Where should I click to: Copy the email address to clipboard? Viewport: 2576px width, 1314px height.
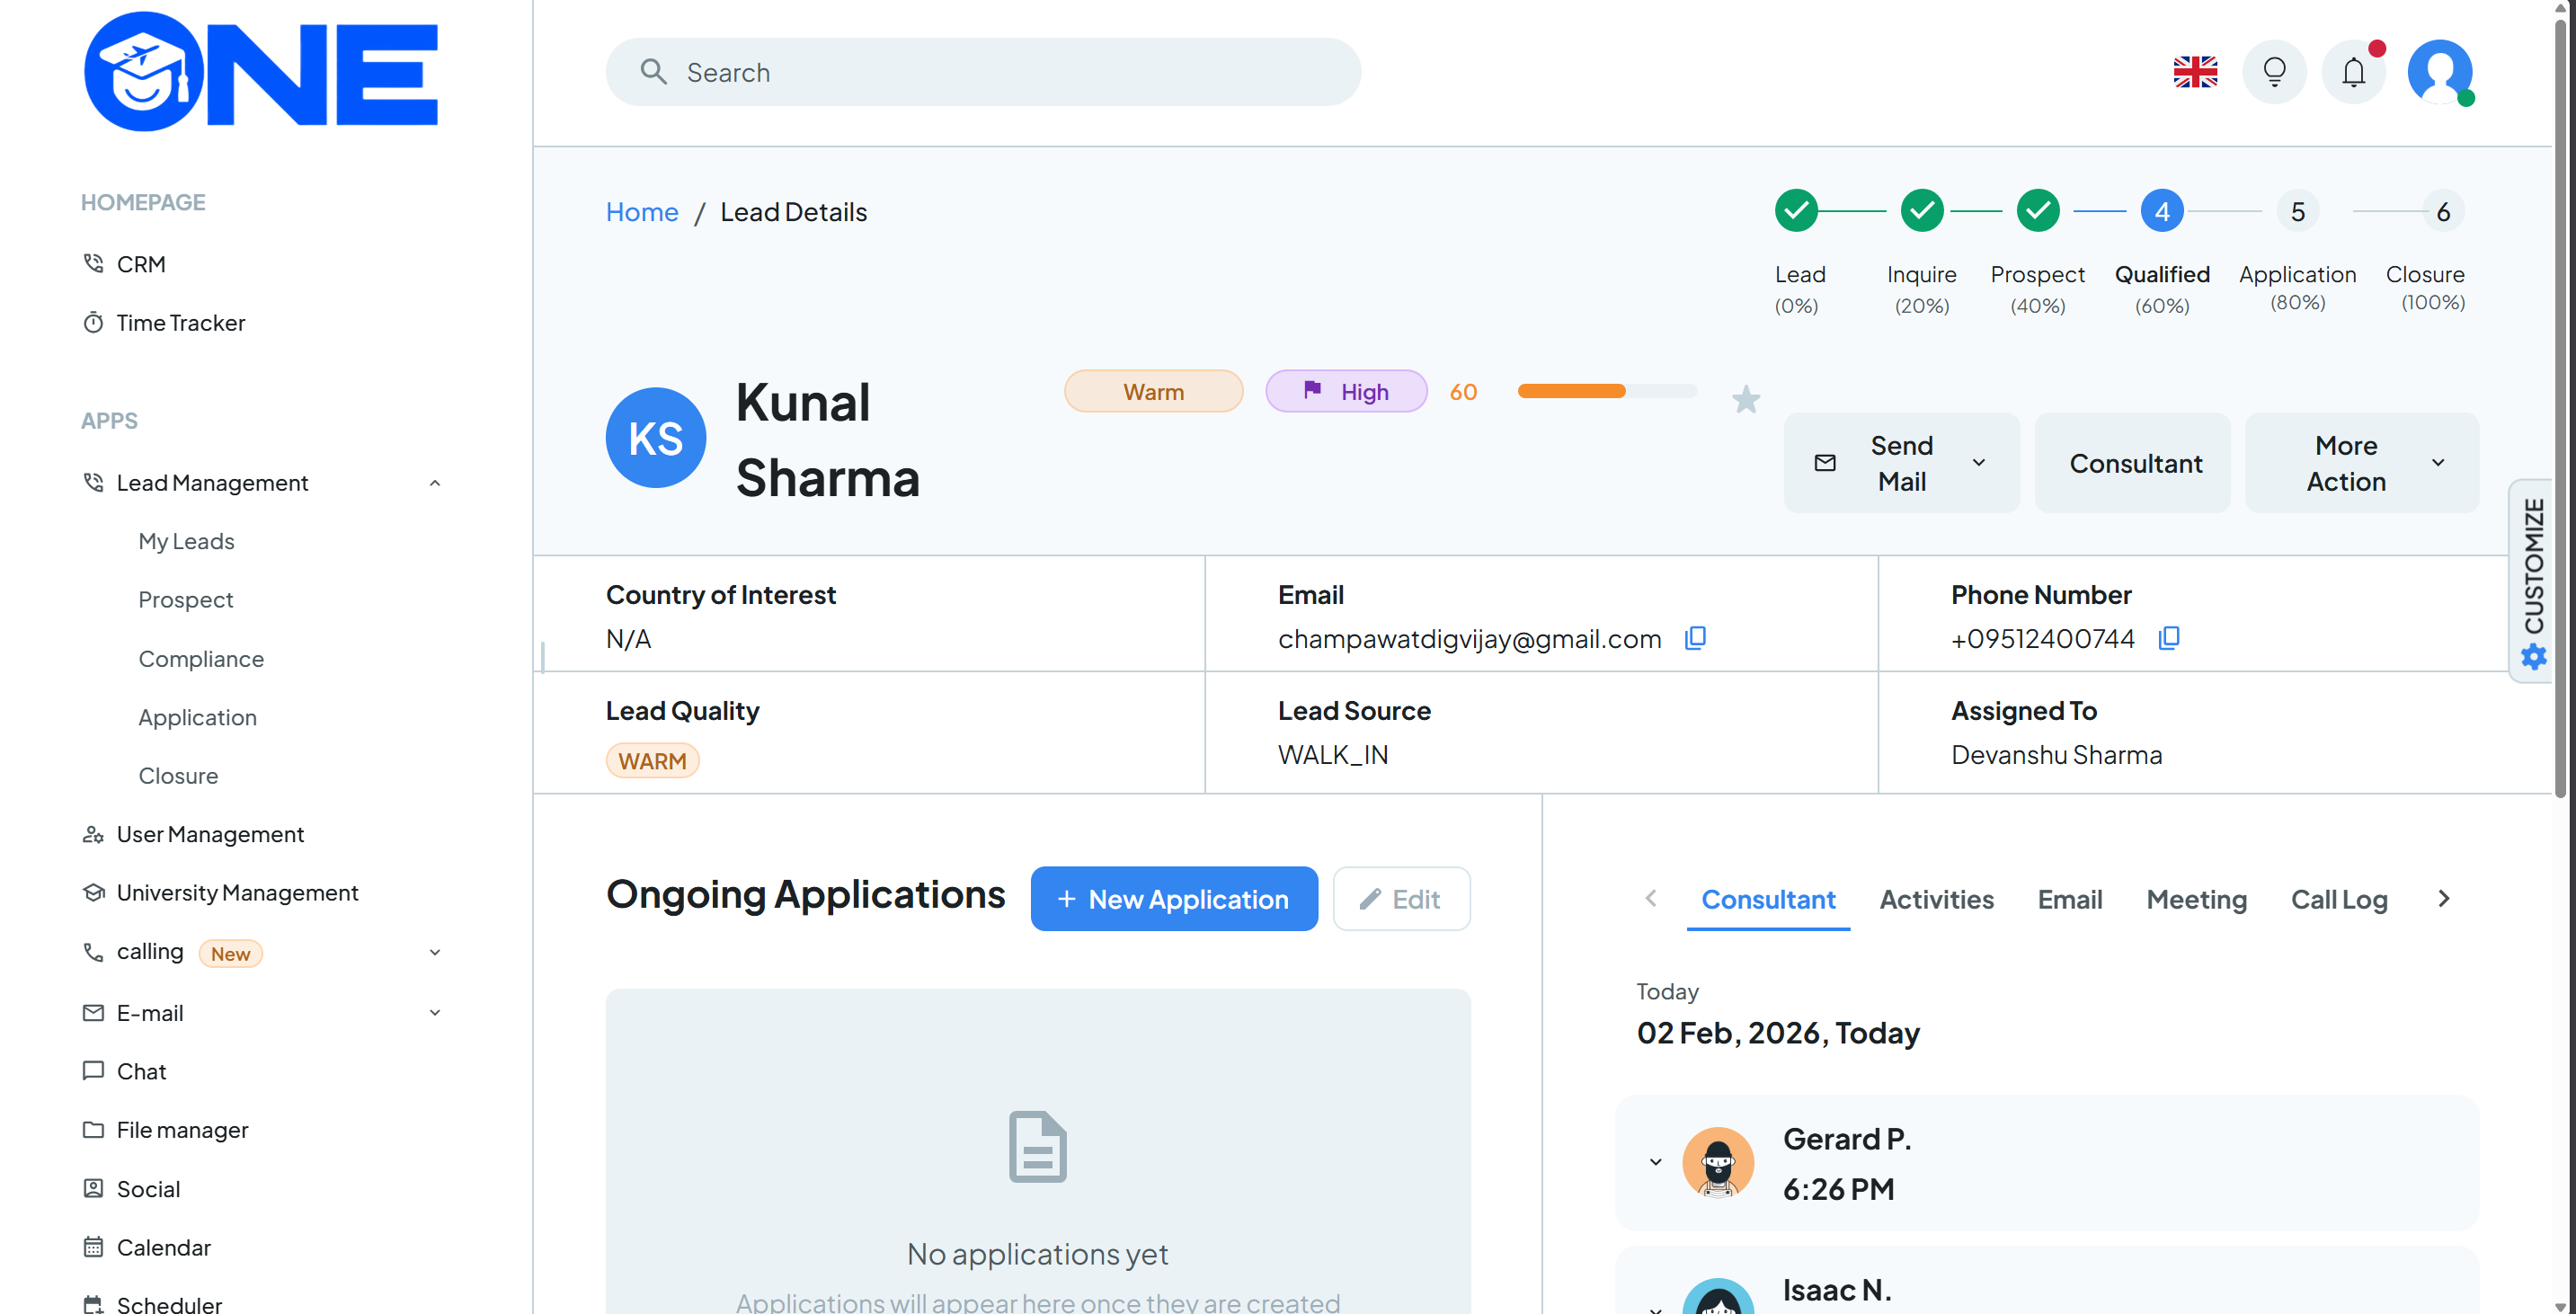1695,638
